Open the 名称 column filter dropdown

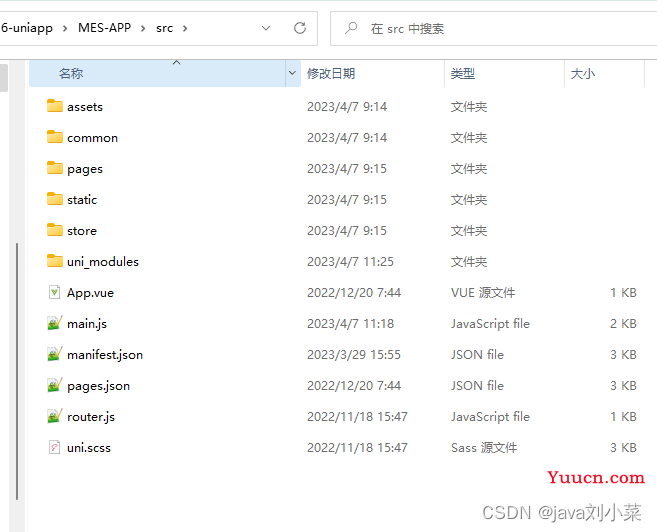(292, 73)
